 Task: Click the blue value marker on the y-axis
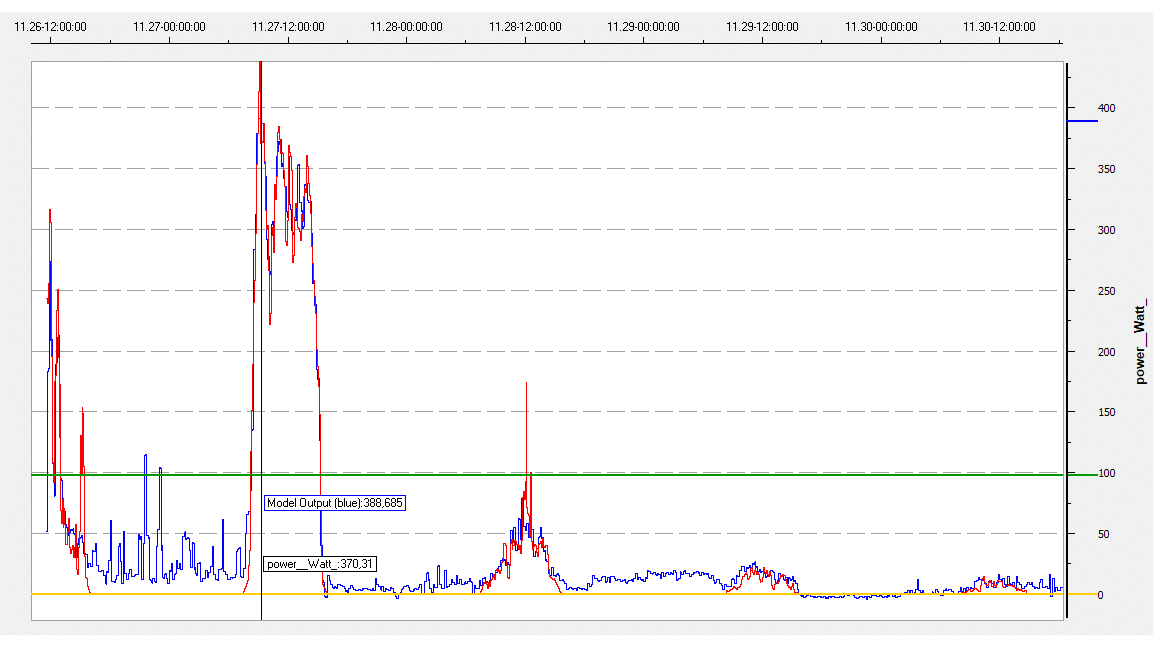point(1082,121)
